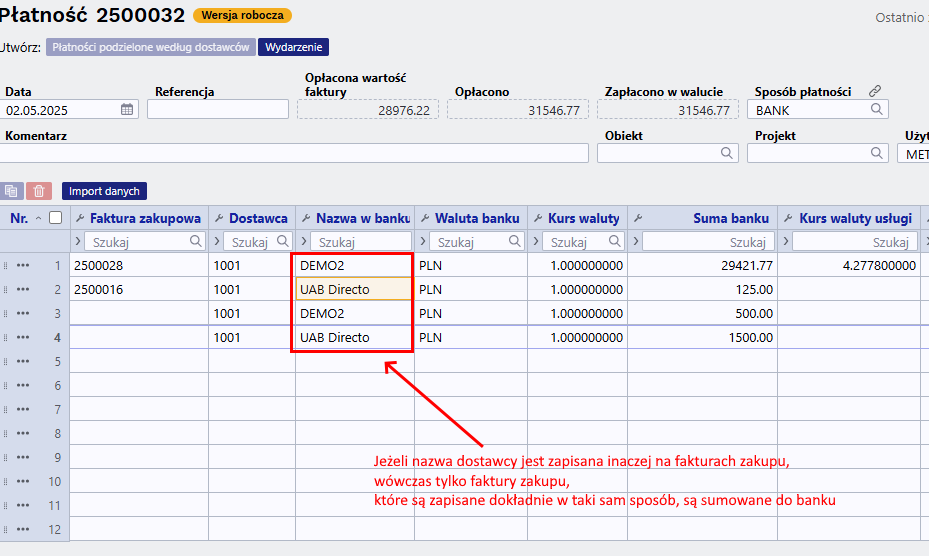Screen dimensions: 929x556
Task: Expand the filter chevron for Dostawca column
Action: point(217,241)
